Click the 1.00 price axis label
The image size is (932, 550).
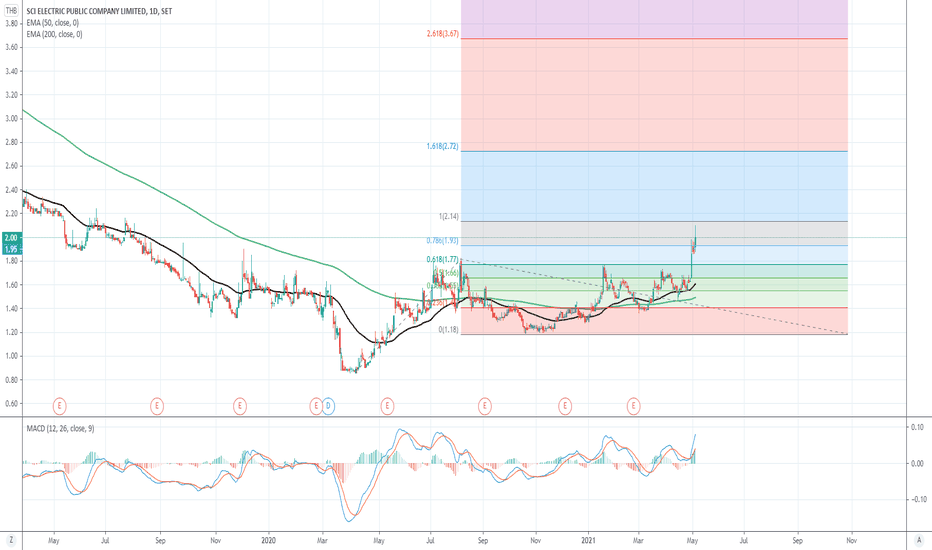tap(11, 356)
